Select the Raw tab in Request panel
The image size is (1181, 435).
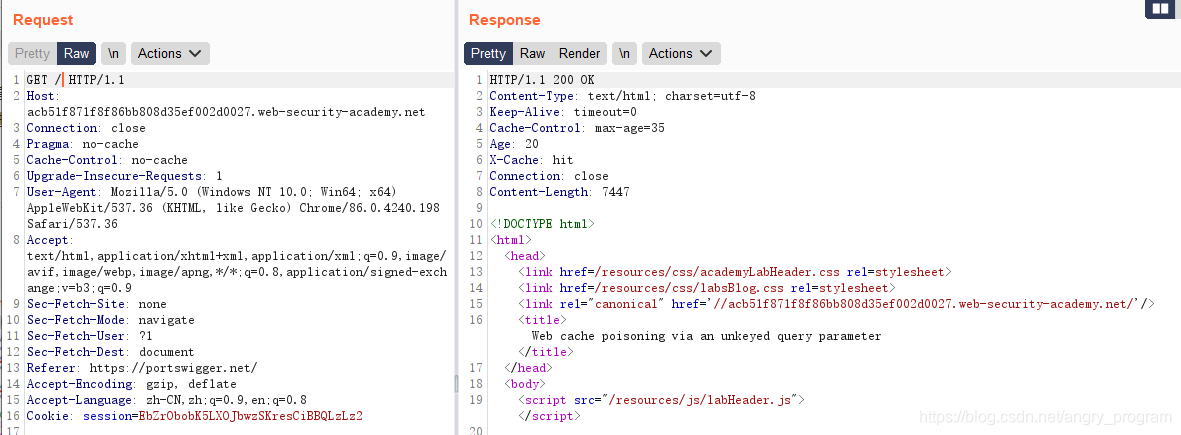click(x=76, y=53)
